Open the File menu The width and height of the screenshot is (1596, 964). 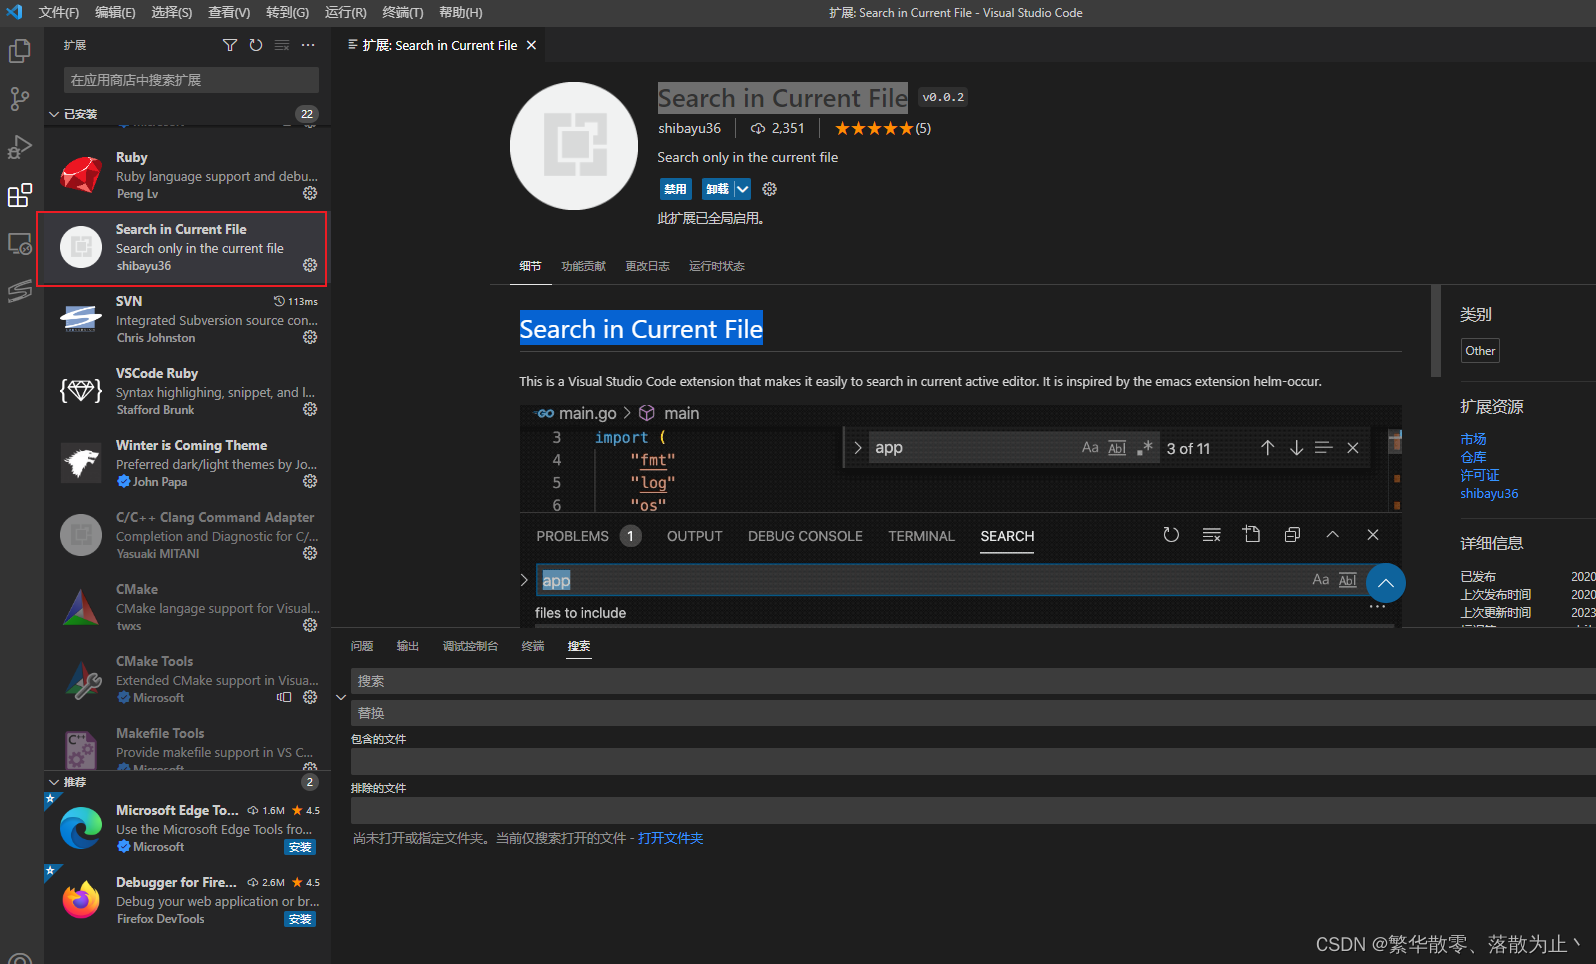pos(59,12)
